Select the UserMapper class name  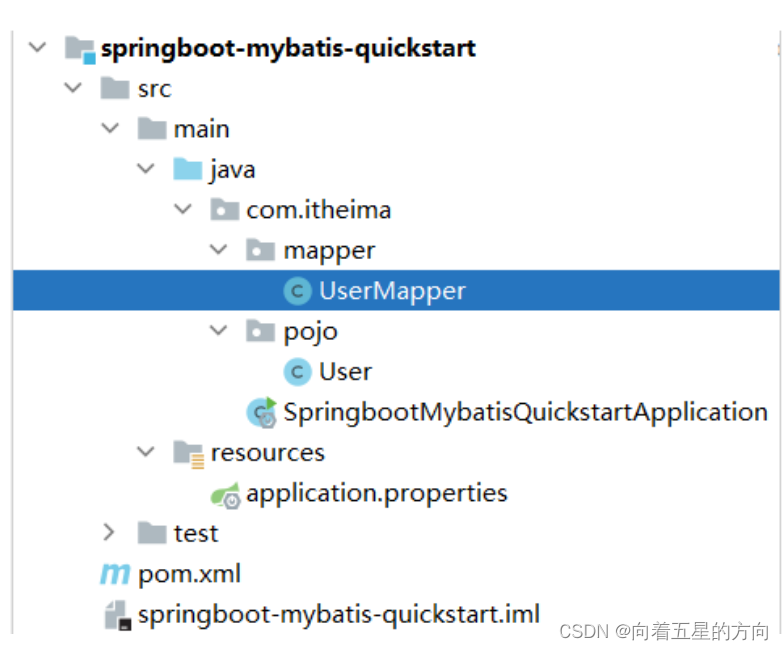pyautogui.click(x=392, y=291)
